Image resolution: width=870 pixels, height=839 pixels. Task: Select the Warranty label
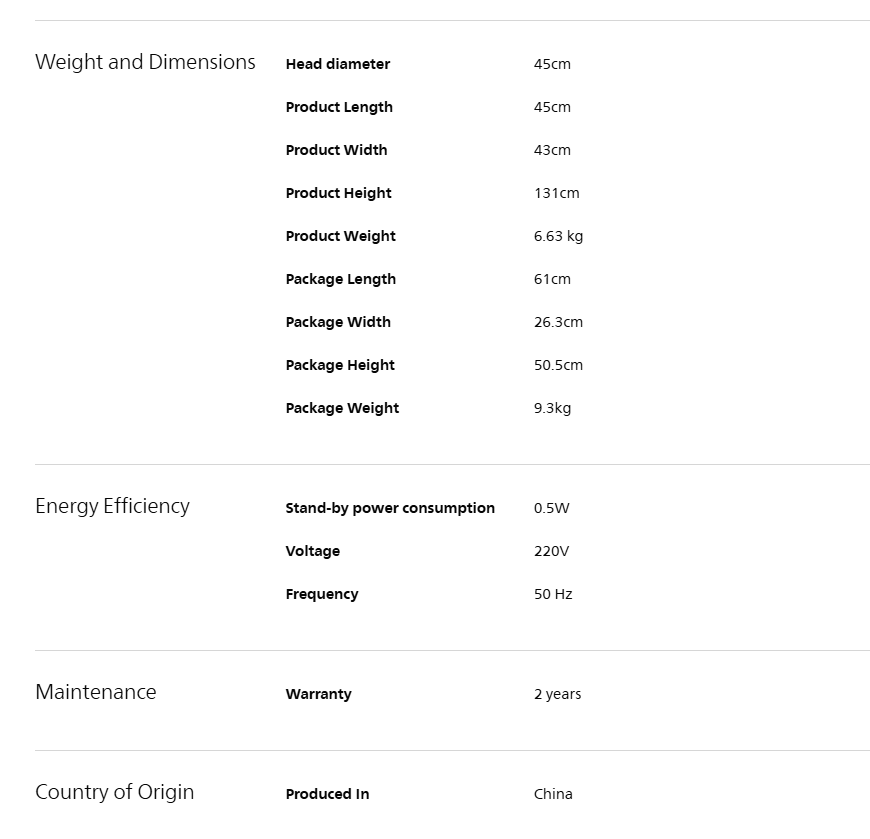tap(318, 694)
